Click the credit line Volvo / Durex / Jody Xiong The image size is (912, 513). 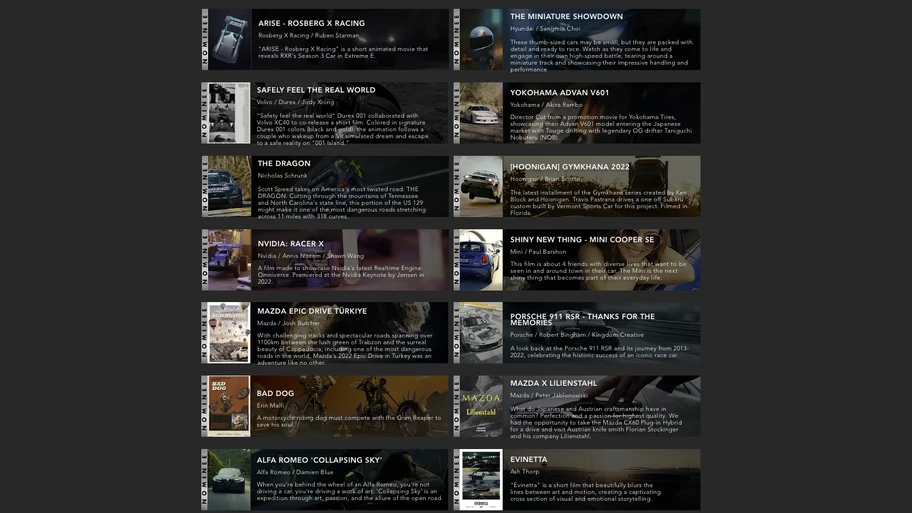[x=295, y=102]
